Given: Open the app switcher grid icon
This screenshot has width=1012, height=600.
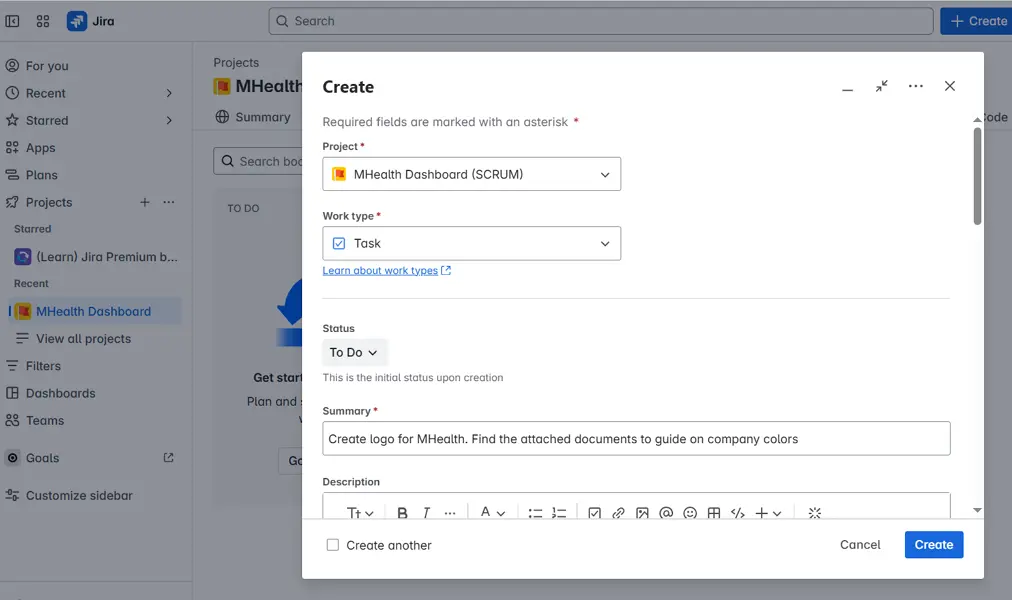Looking at the screenshot, I should click(x=43, y=21).
